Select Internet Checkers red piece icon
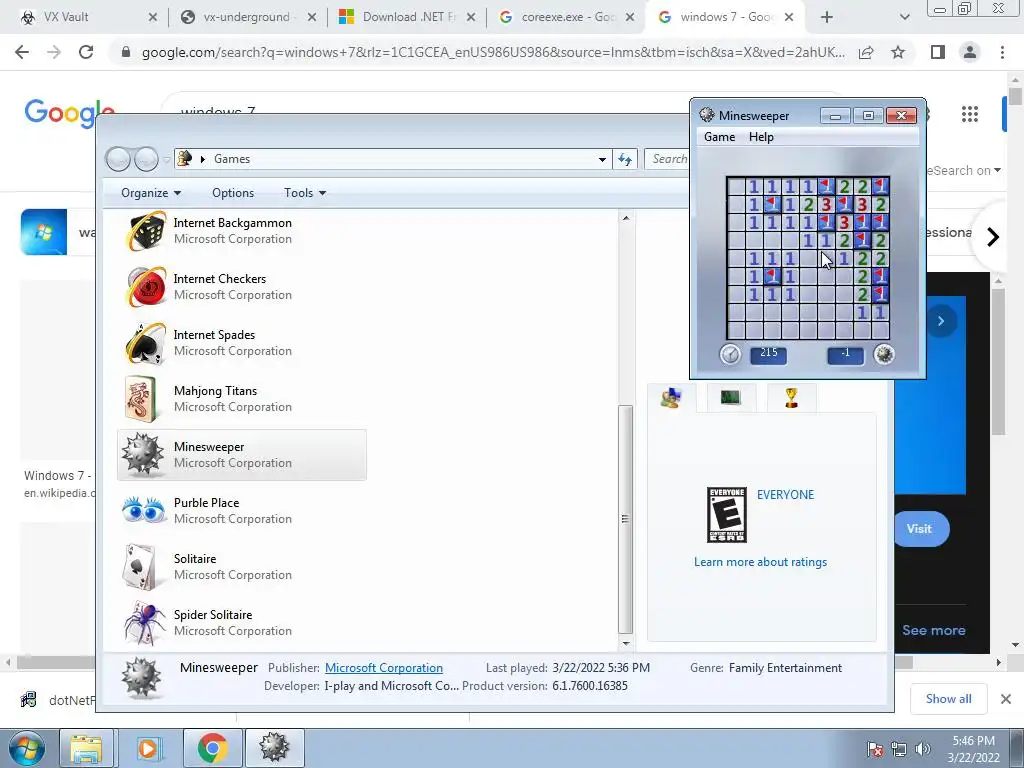 pos(145,287)
